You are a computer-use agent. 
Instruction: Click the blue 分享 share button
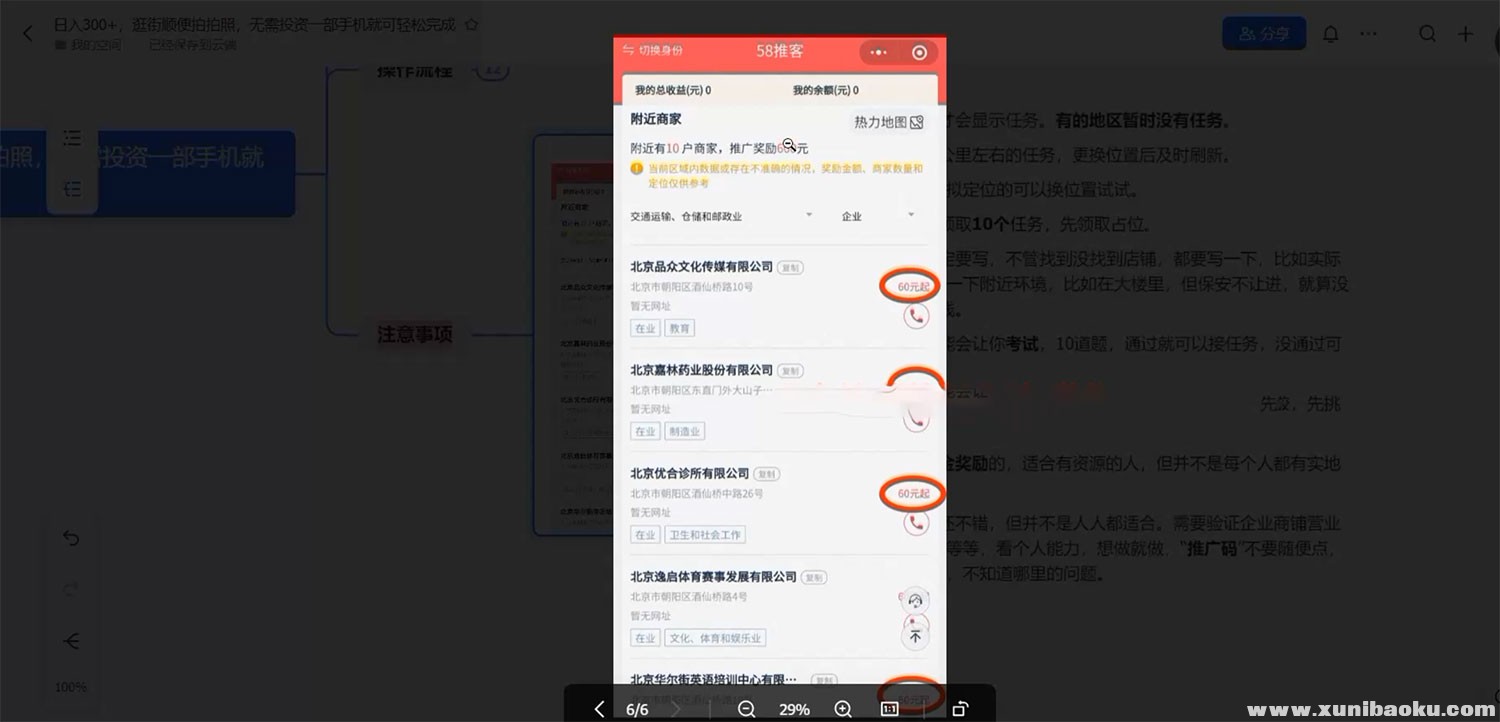pos(1263,34)
